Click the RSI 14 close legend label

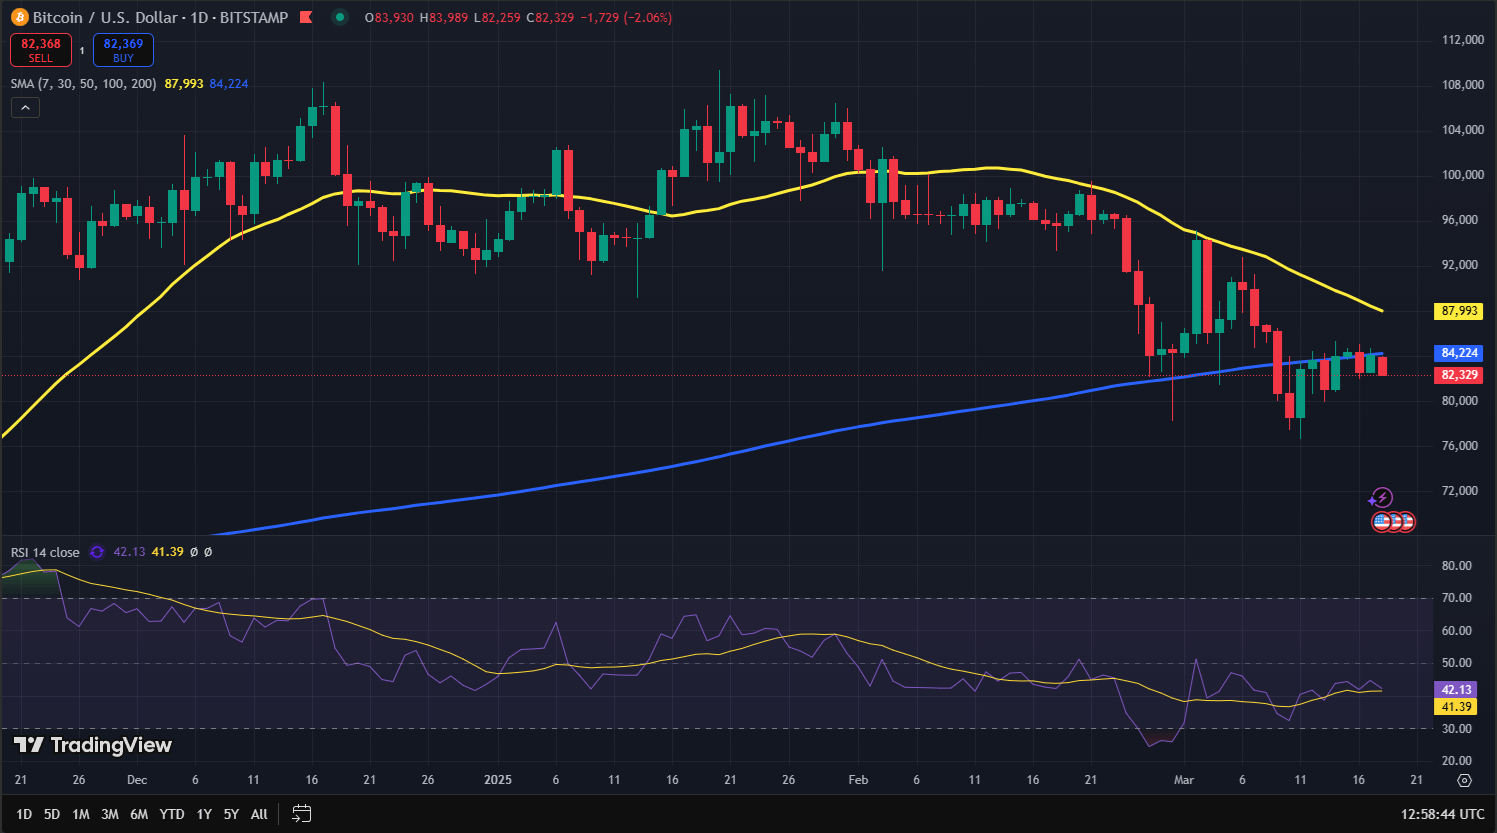coord(45,552)
